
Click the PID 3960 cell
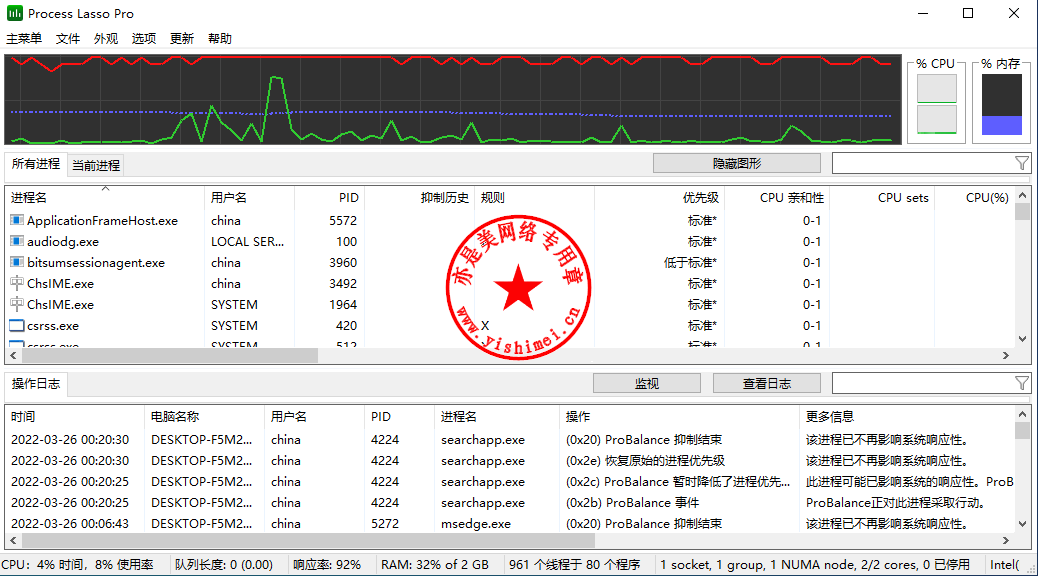tap(343, 263)
